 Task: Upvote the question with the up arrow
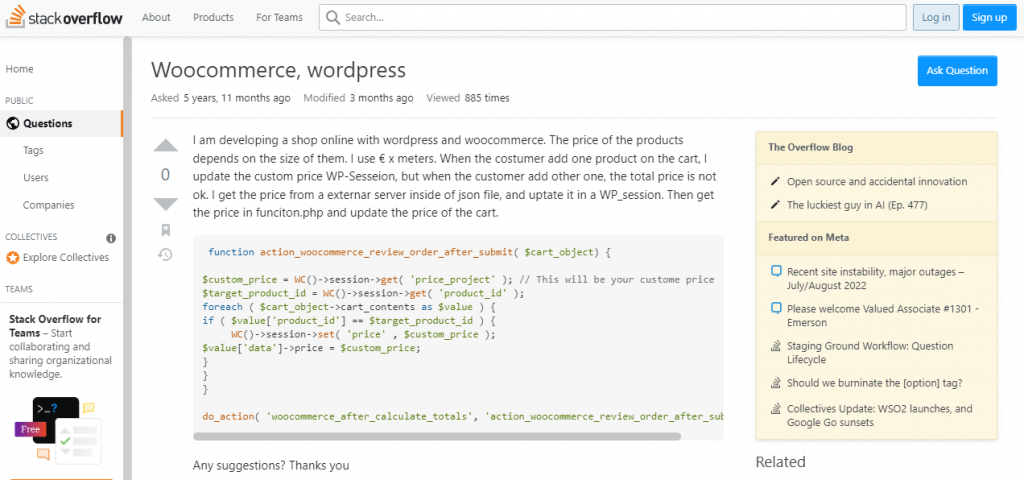click(x=166, y=146)
